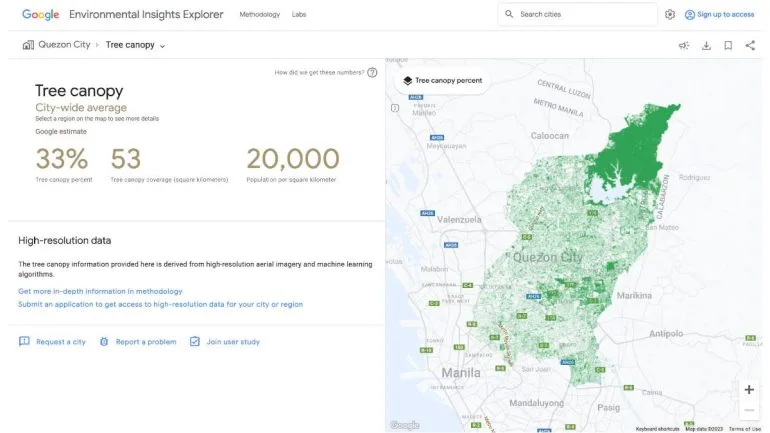Click the Rodriguez map label
This screenshot has height=433, width=770.
tap(694, 178)
